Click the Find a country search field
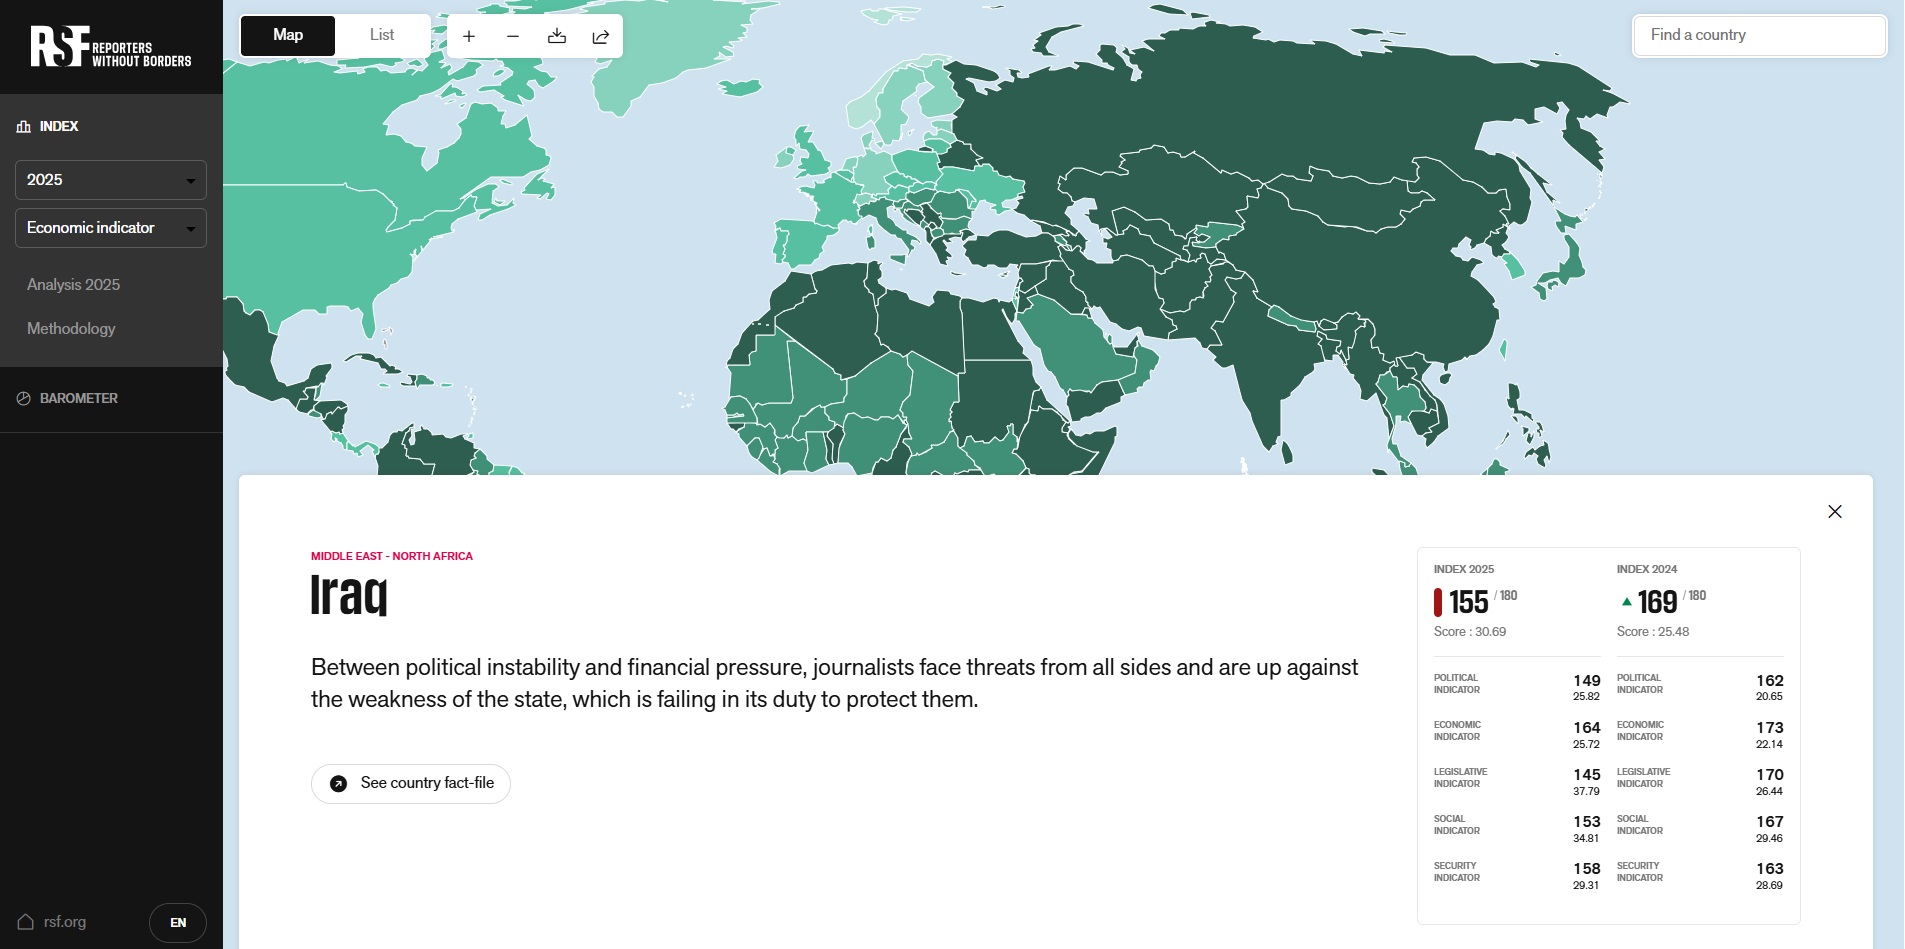1905x949 pixels. (1760, 35)
